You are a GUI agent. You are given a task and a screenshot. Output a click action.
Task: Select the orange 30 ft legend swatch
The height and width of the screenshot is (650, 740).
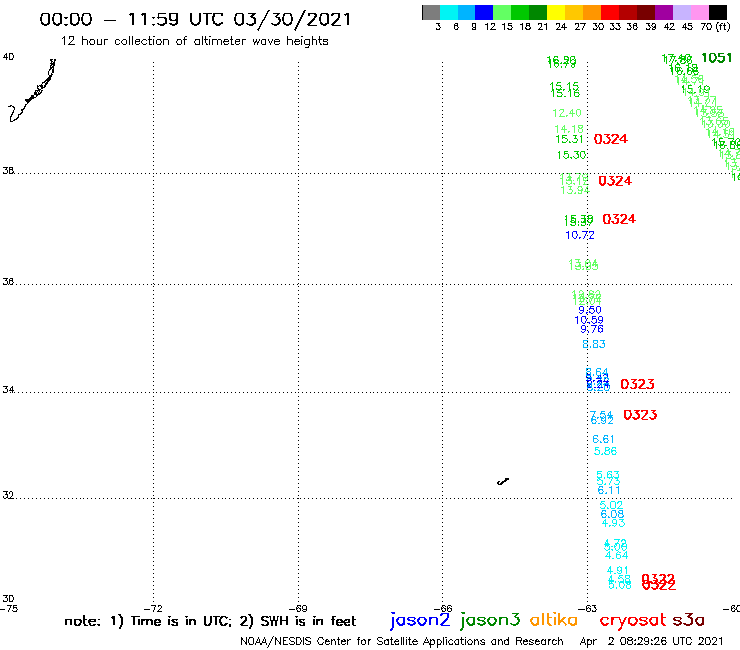[x=592, y=12]
